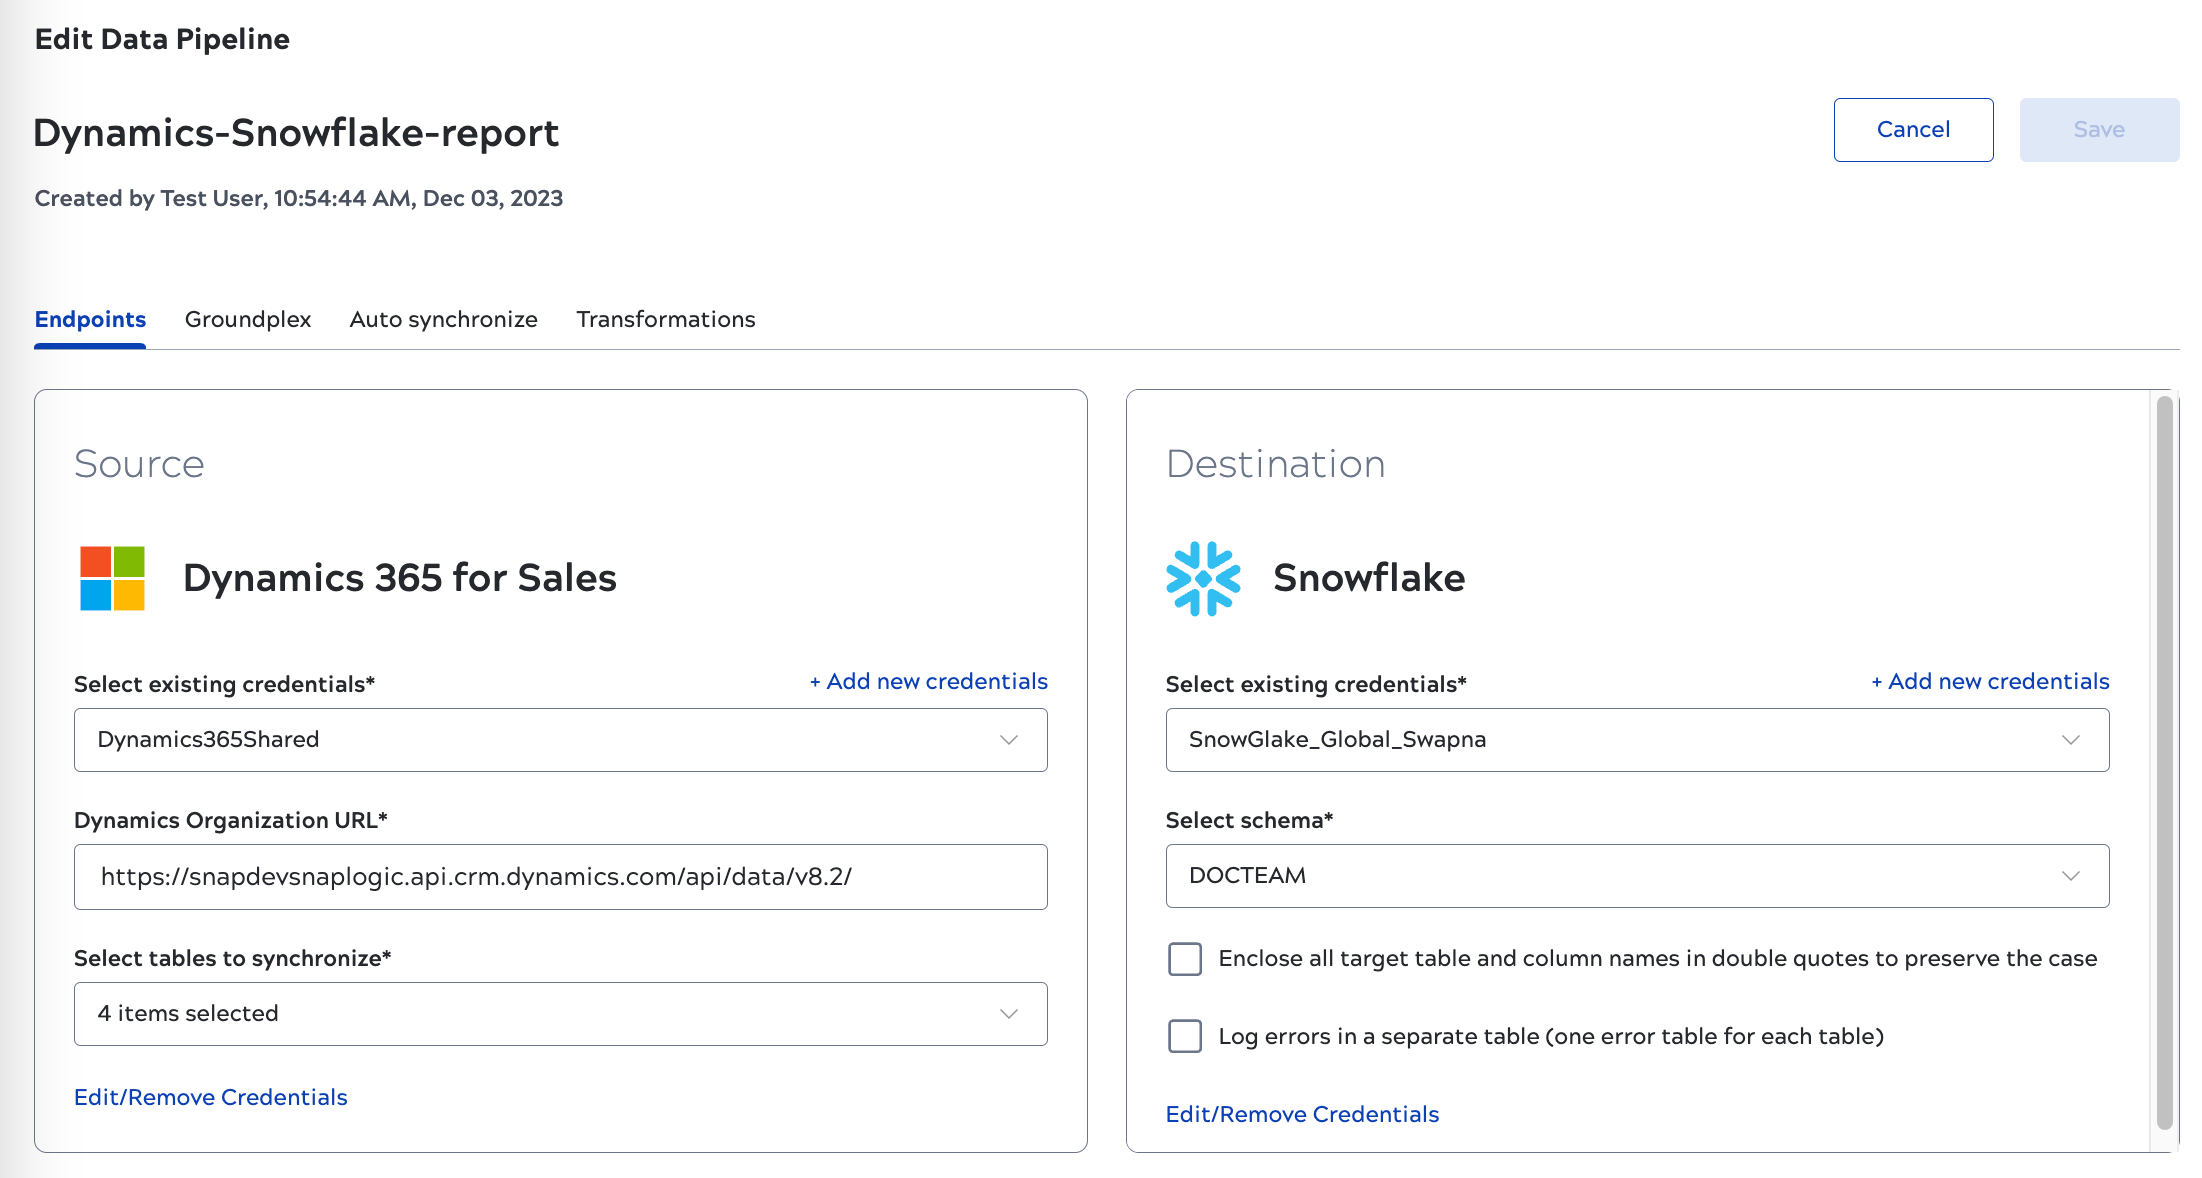The height and width of the screenshot is (1178, 2202).
Task: Open the Auto synchronize tab
Action: (443, 319)
